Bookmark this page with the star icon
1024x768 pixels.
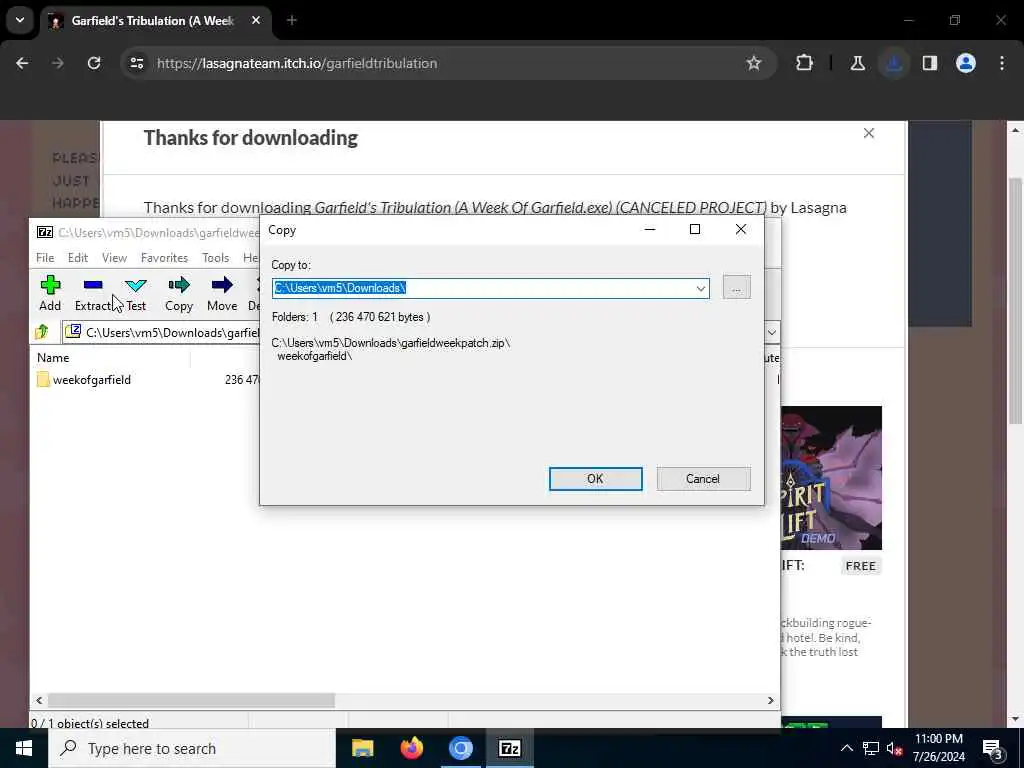(x=754, y=63)
